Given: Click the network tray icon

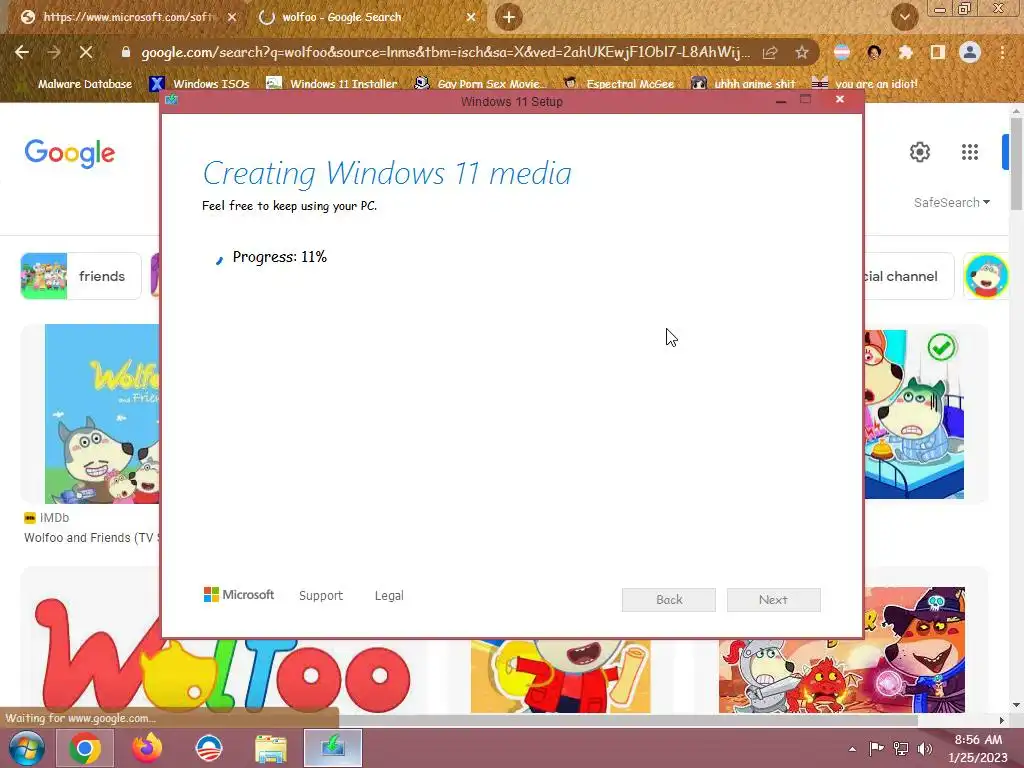Looking at the screenshot, I should 901,748.
